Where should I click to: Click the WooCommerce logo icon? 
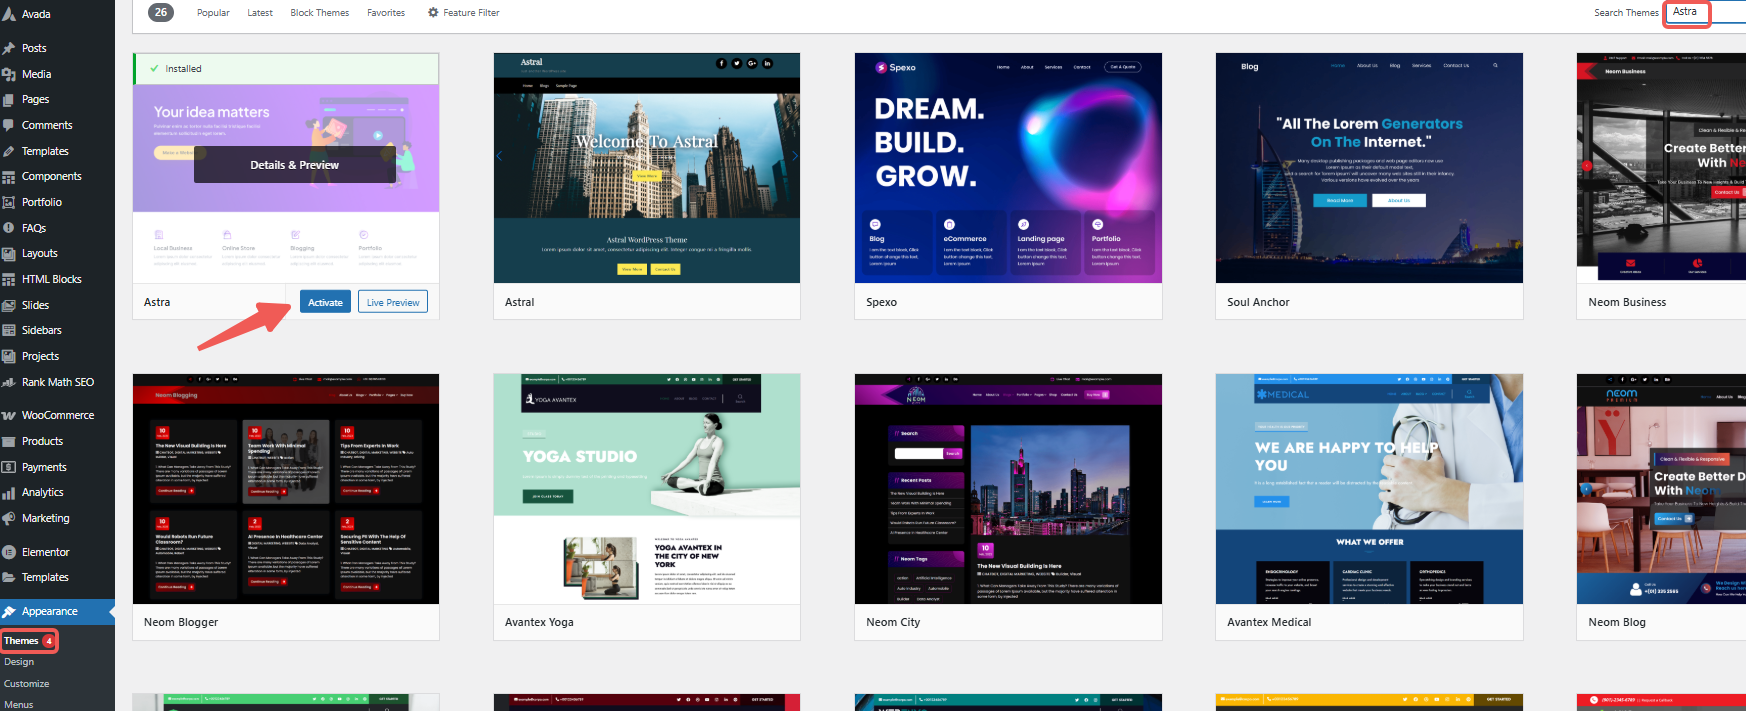coord(8,415)
